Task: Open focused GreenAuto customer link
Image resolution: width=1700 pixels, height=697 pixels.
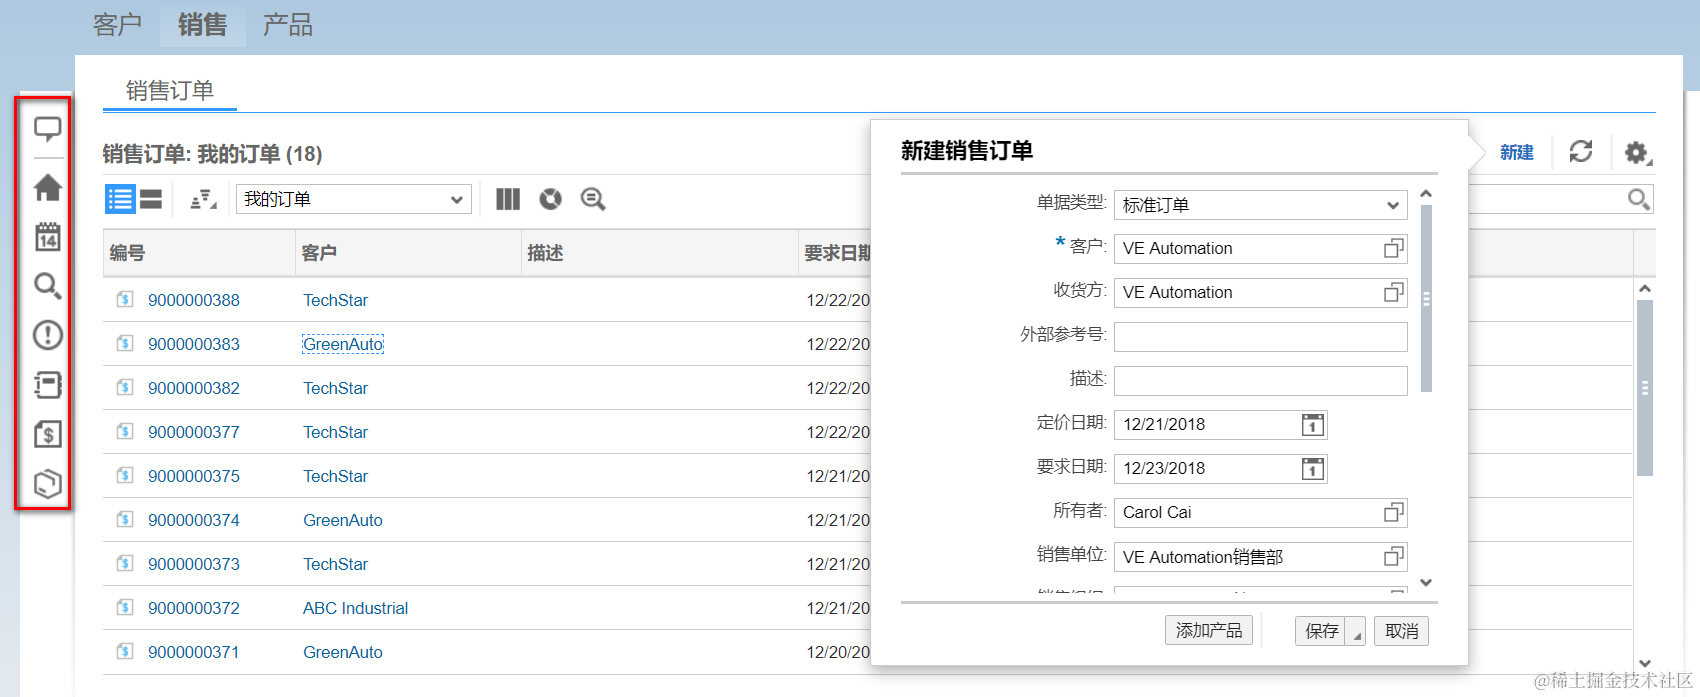Action: (x=343, y=344)
